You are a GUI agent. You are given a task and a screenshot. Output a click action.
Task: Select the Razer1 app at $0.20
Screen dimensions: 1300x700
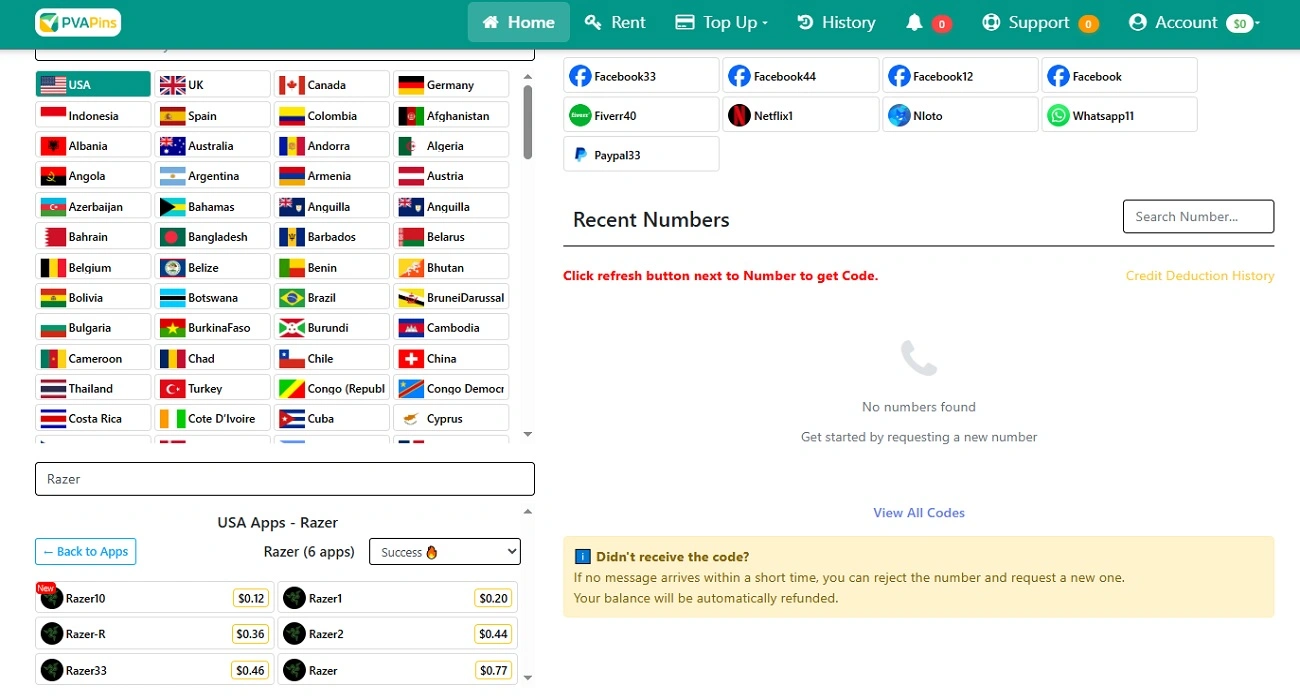click(397, 598)
